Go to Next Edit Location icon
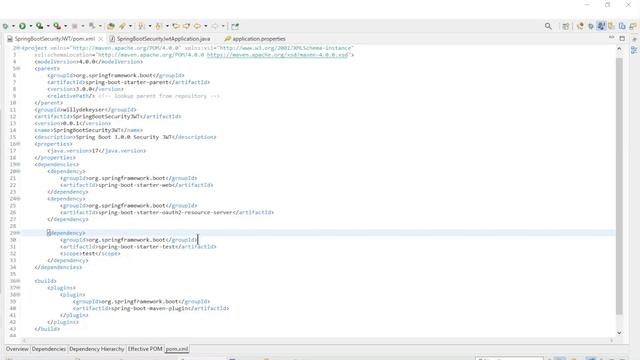This screenshot has width=640, height=360. pos(187,26)
